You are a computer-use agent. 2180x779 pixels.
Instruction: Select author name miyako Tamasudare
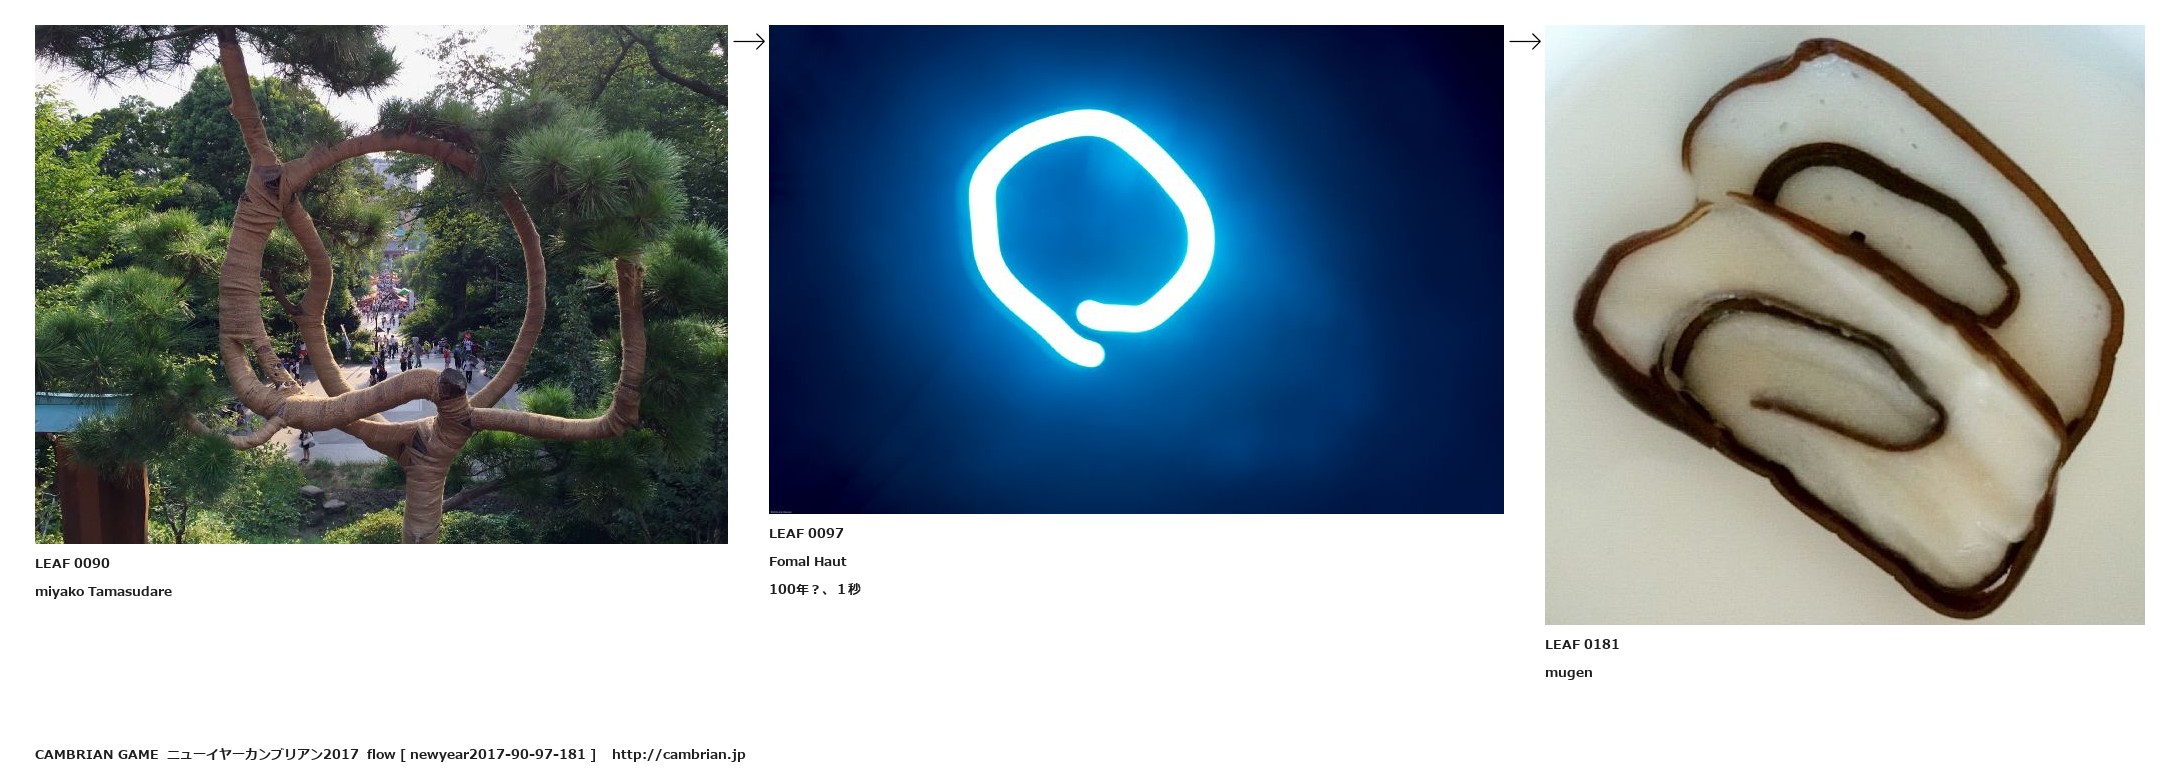point(103,591)
